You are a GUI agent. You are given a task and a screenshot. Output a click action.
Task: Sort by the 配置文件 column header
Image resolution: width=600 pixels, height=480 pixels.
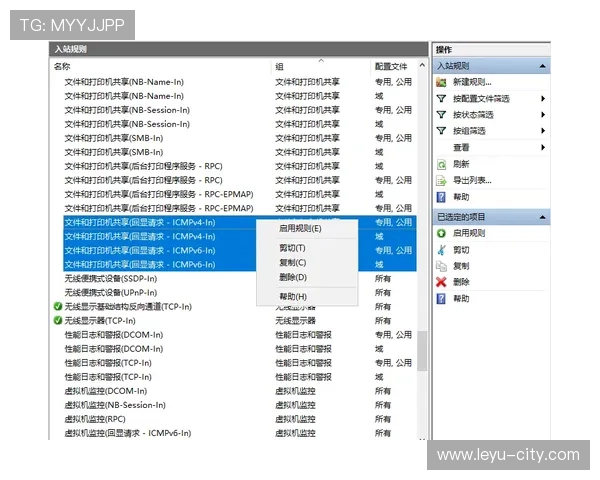click(391, 66)
